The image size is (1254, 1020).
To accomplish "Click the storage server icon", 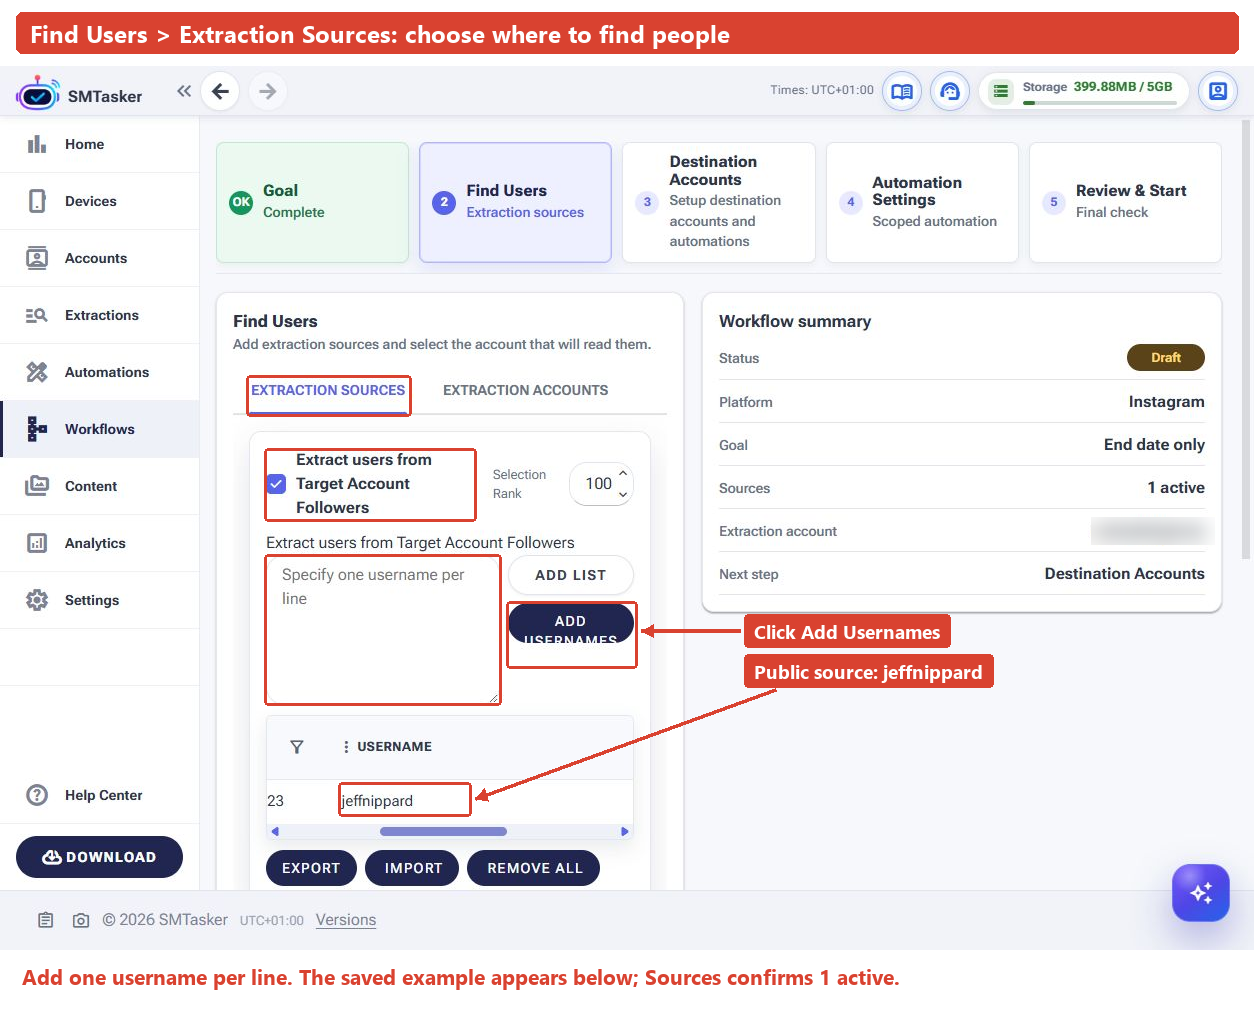I will pos(1000,91).
